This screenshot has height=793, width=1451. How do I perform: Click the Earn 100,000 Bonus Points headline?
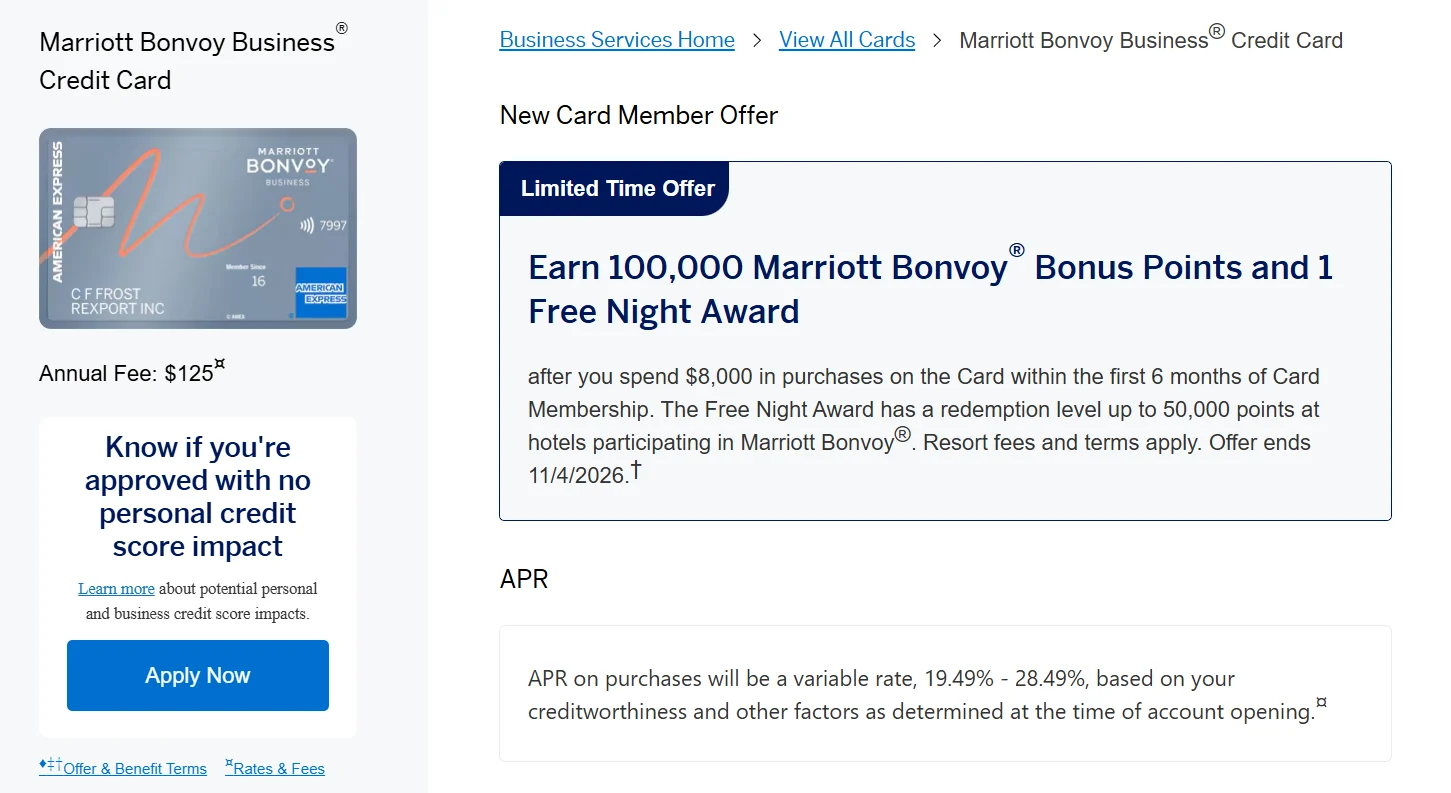(930, 289)
